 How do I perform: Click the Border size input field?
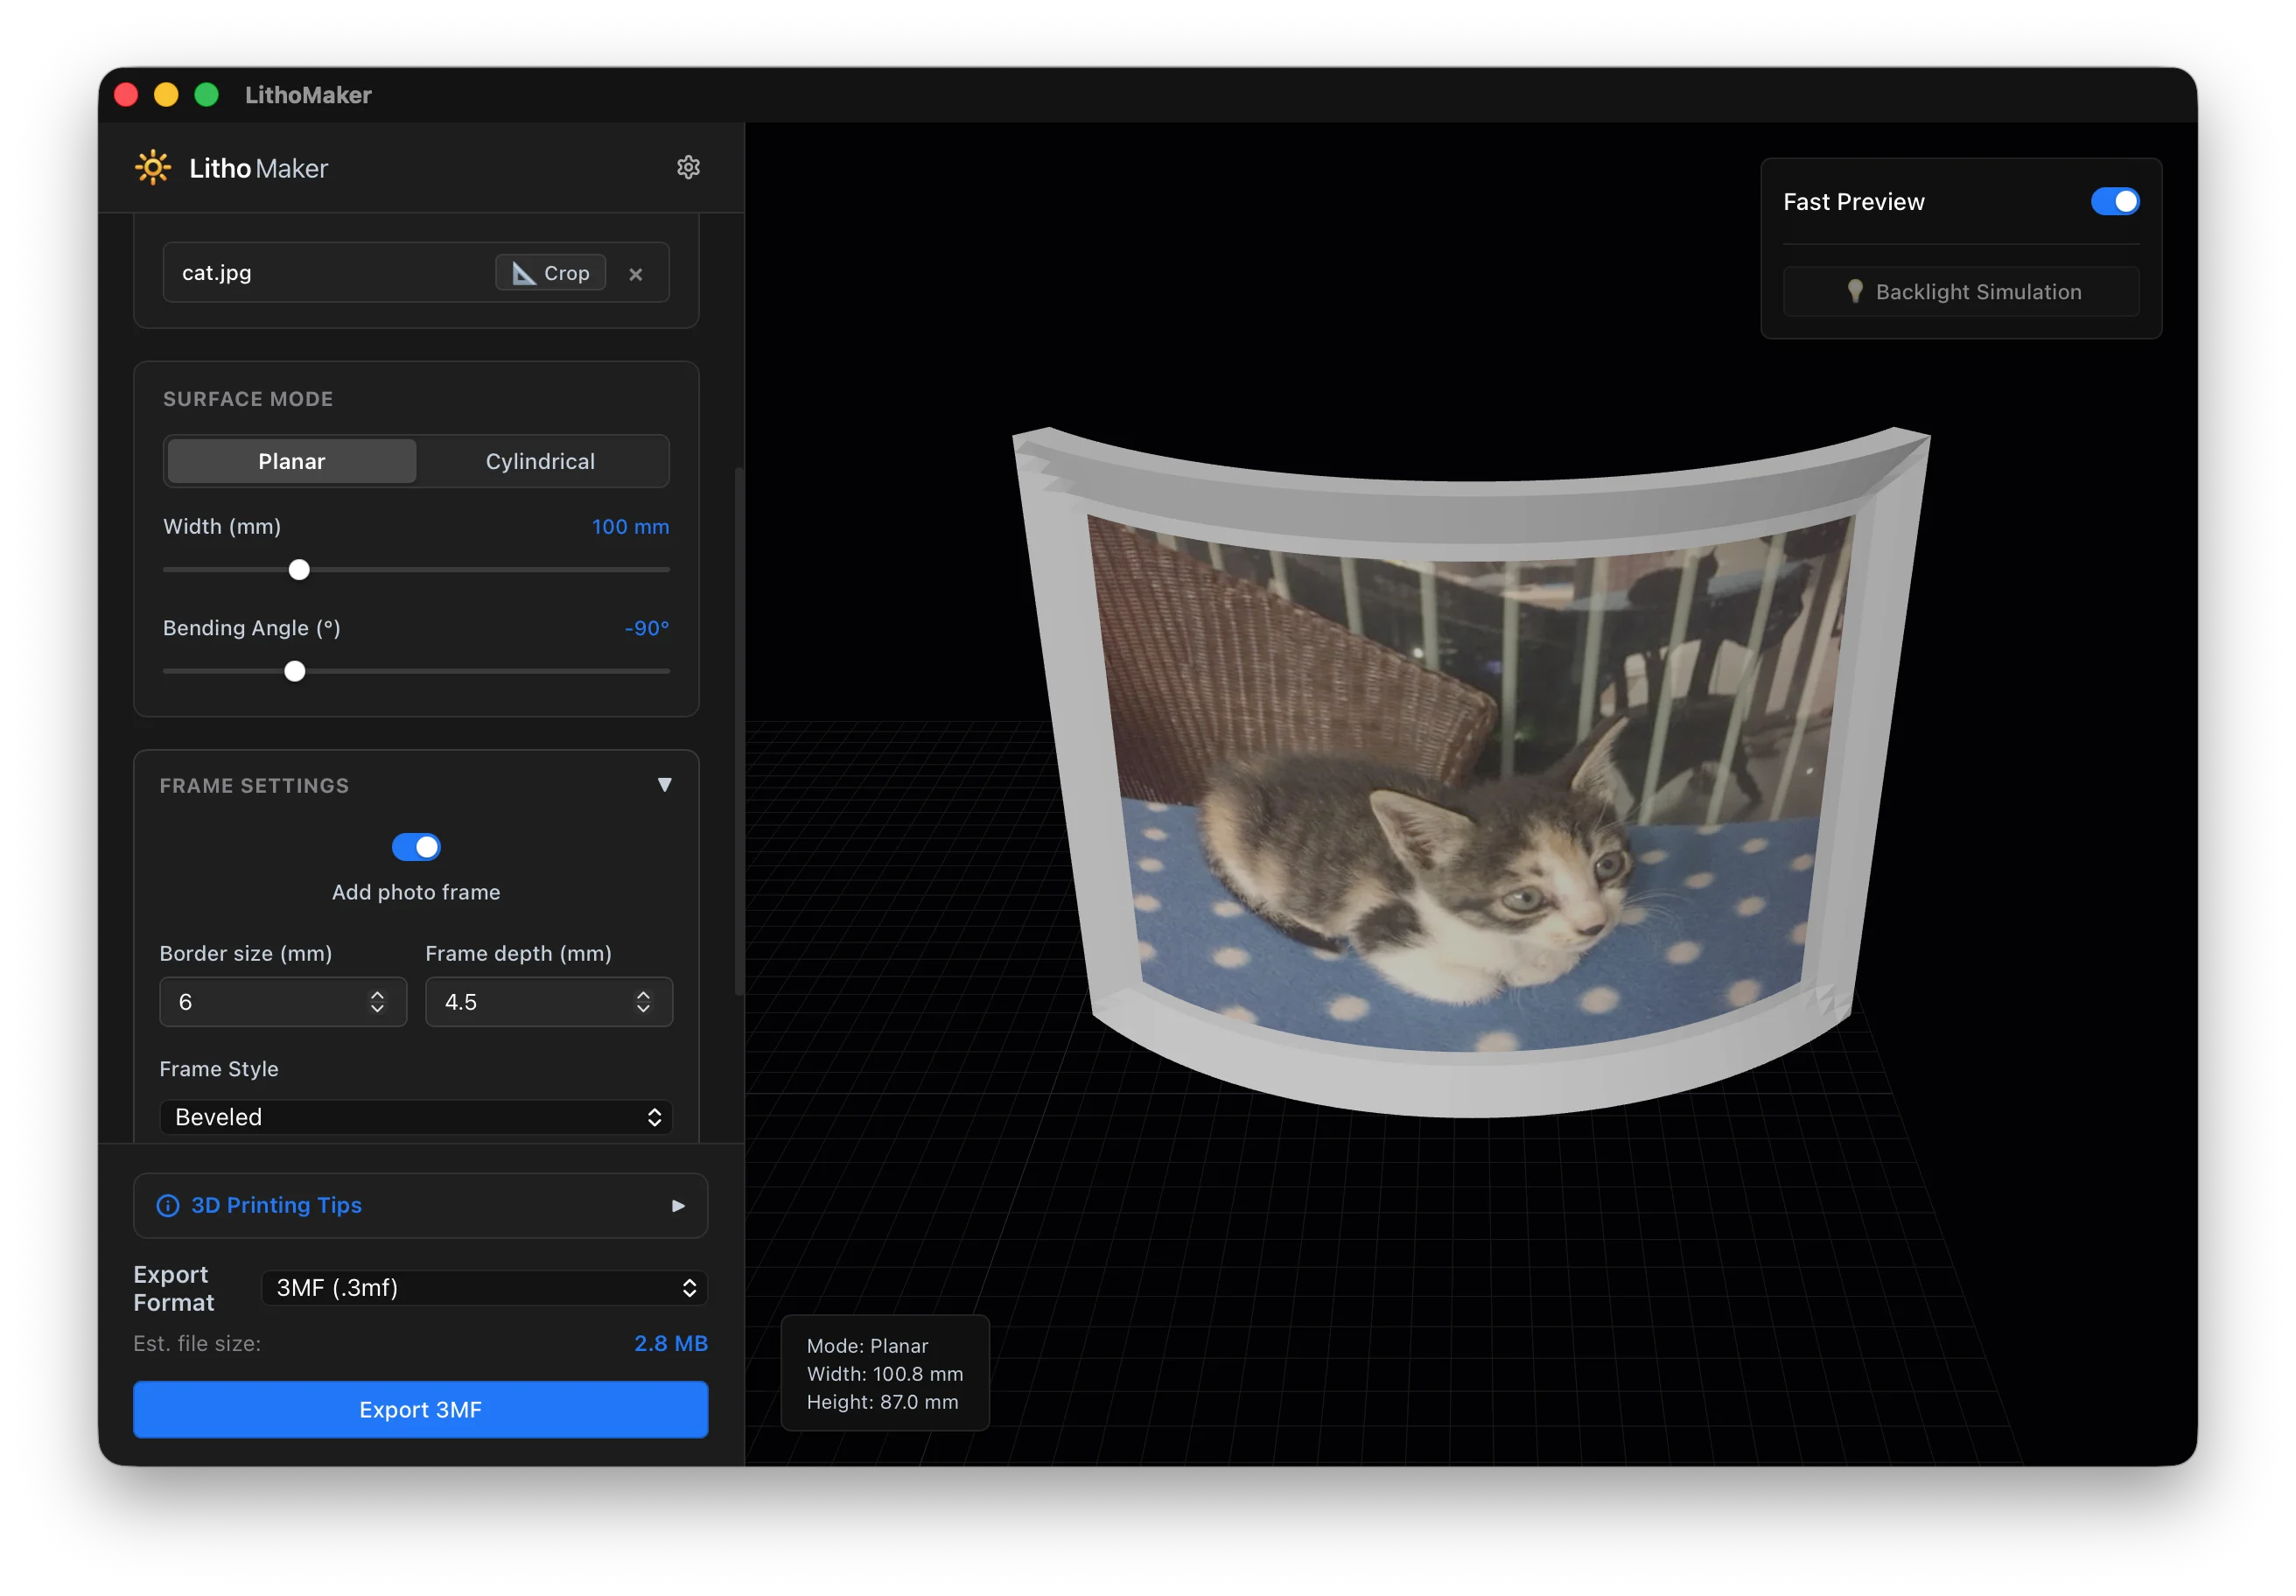pos(283,1002)
